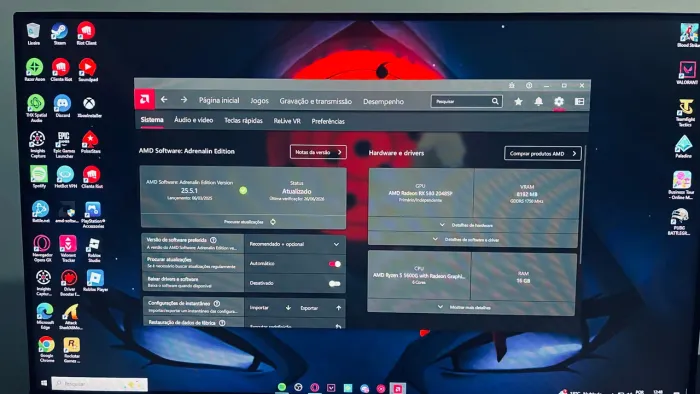Viewport: 700px width, 394px height.
Task: Open the Discord desktop icon
Action: click(62, 106)
